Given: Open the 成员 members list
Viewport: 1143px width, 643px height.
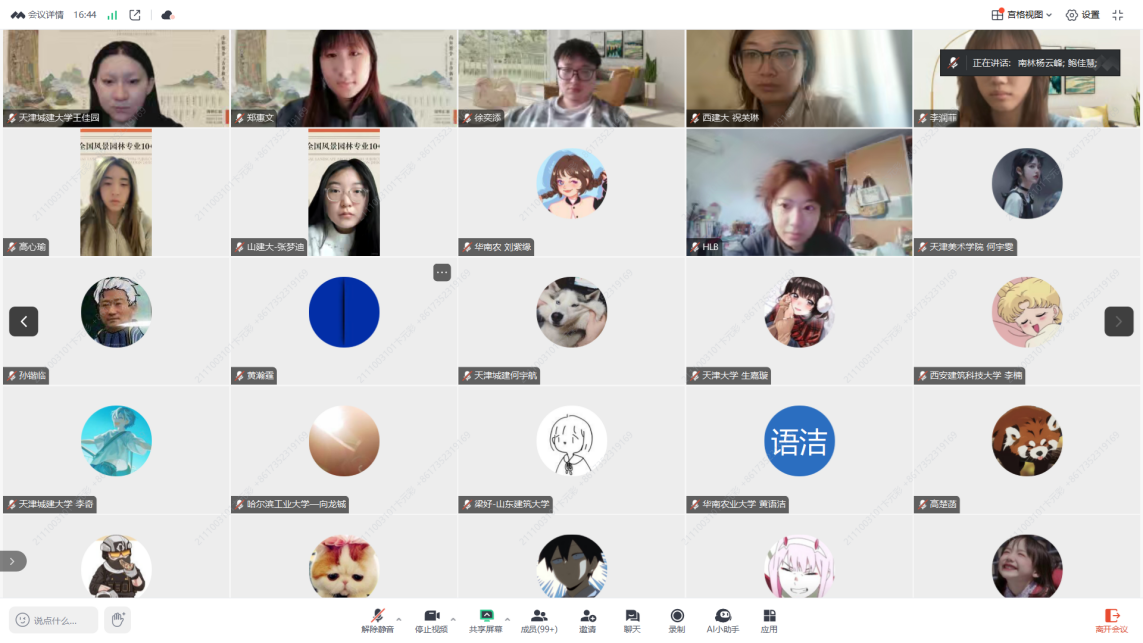Looking at the screenshot, I should pyautogui.click(x=539, y=620).
